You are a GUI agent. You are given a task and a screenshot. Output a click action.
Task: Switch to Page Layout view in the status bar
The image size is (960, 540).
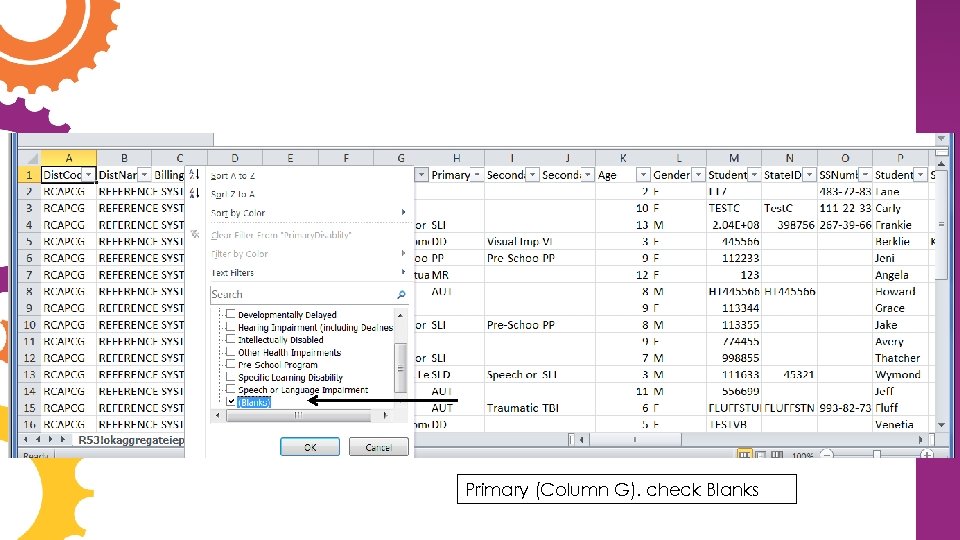761,455
